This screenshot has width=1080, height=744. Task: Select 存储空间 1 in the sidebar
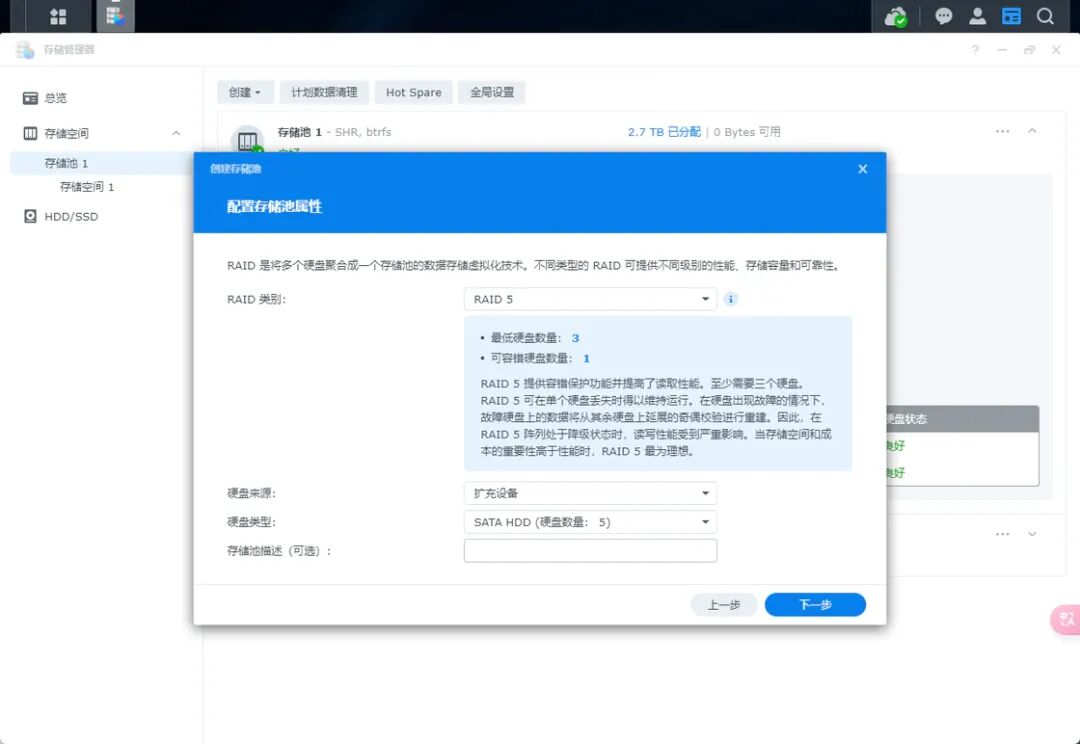(87, 187)
